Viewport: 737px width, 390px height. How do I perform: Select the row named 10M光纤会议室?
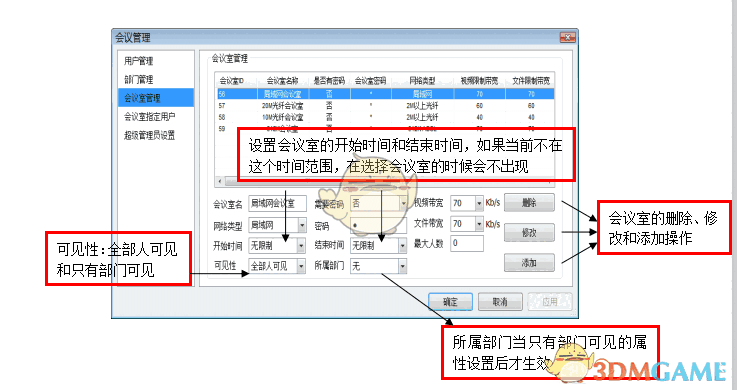385,117
